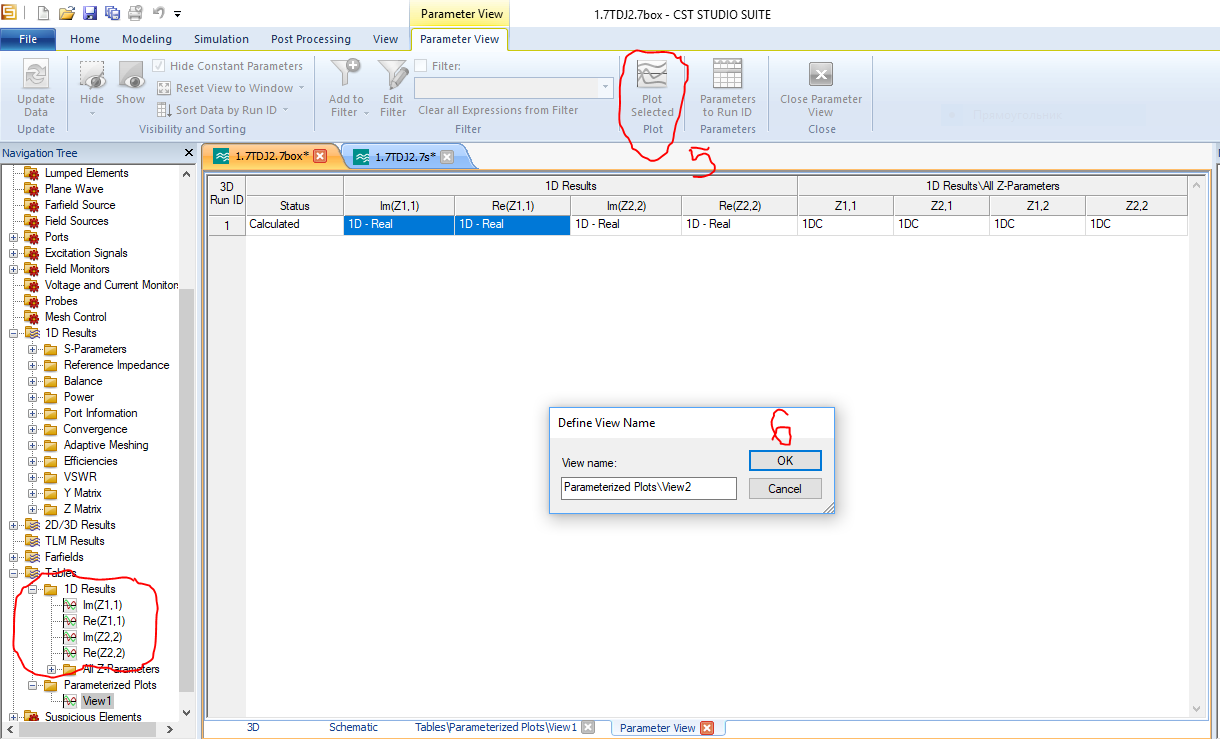
Task: Expand the Farfields tree node
Action: 14,557
